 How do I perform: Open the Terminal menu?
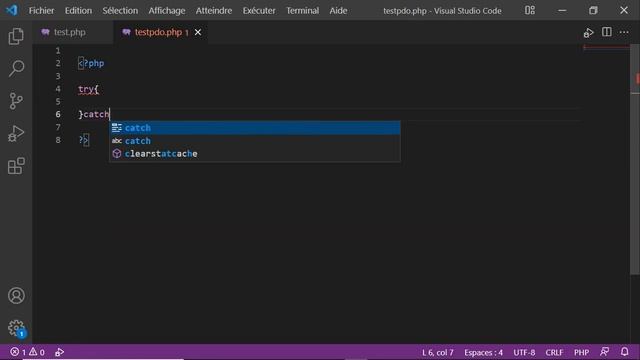[x=302, y=11]
